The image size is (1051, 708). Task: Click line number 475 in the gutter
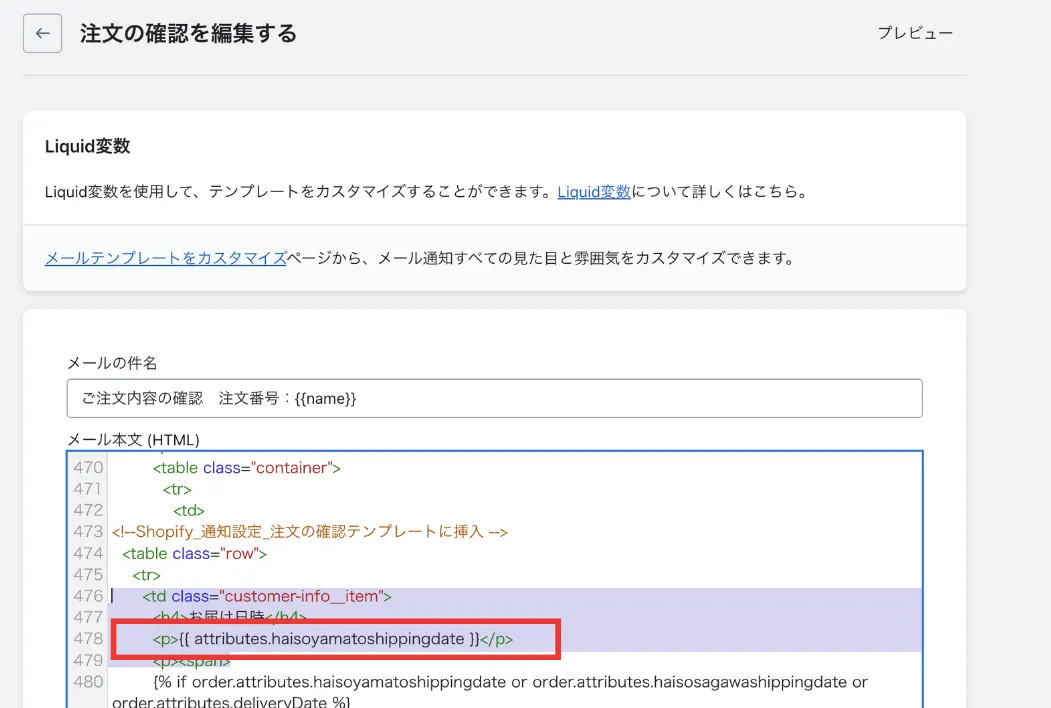88,575
